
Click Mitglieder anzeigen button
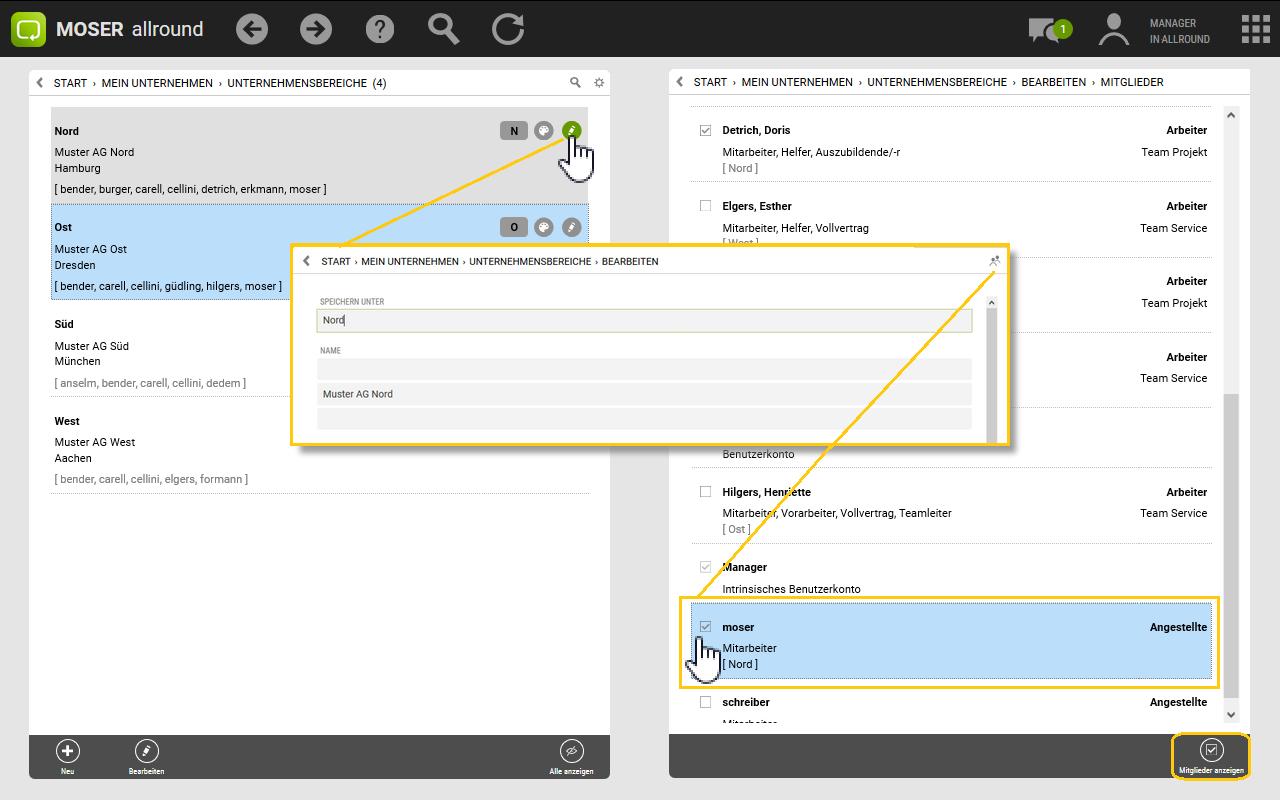1211,756
